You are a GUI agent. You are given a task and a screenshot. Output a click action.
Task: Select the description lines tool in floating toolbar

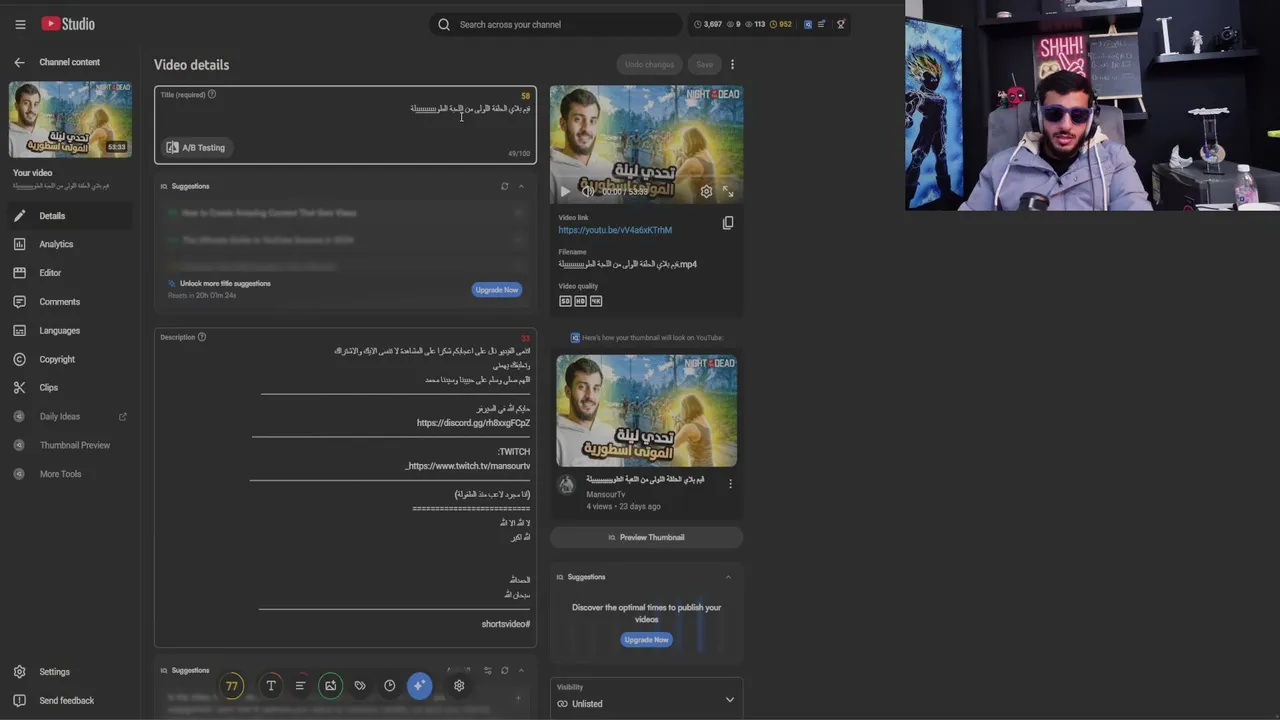point(300,686)
